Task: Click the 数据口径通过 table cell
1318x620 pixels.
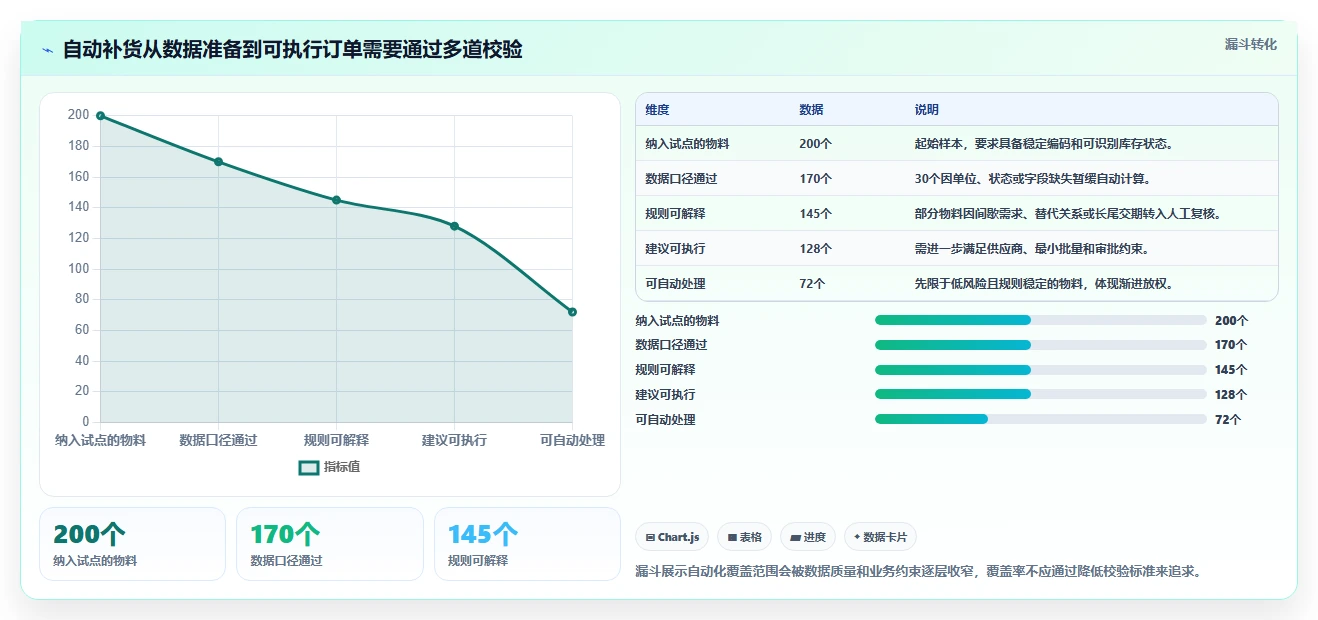Action: [x=681, y=179]
